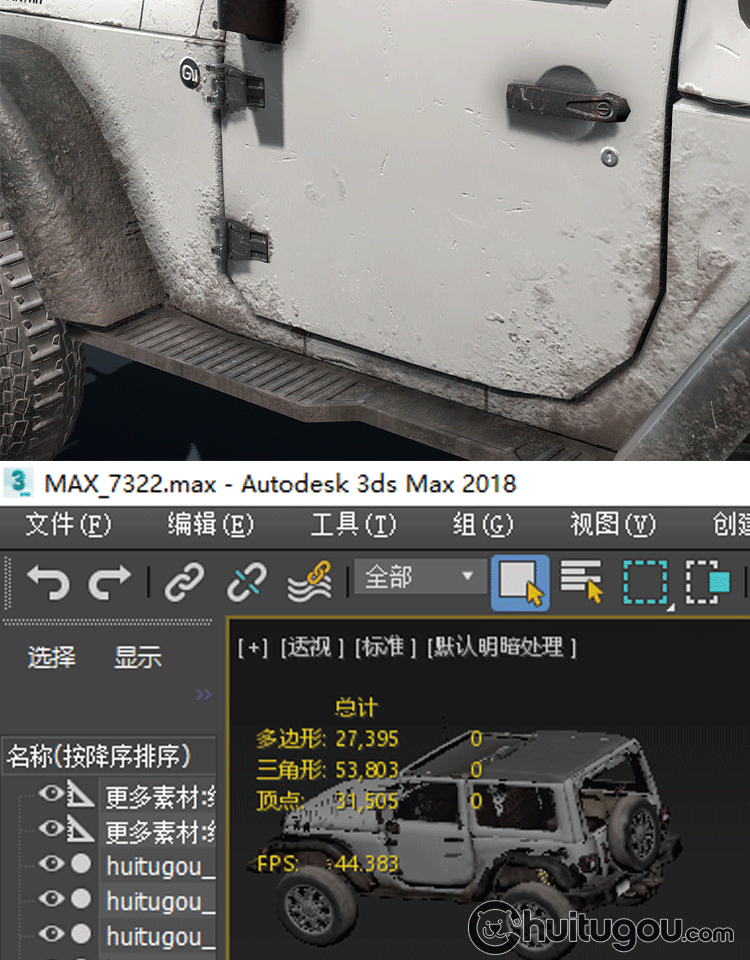Toggle the Window/Crossing selection icon
Viewport: 750px width, 960px height.
tap(708, 582)
